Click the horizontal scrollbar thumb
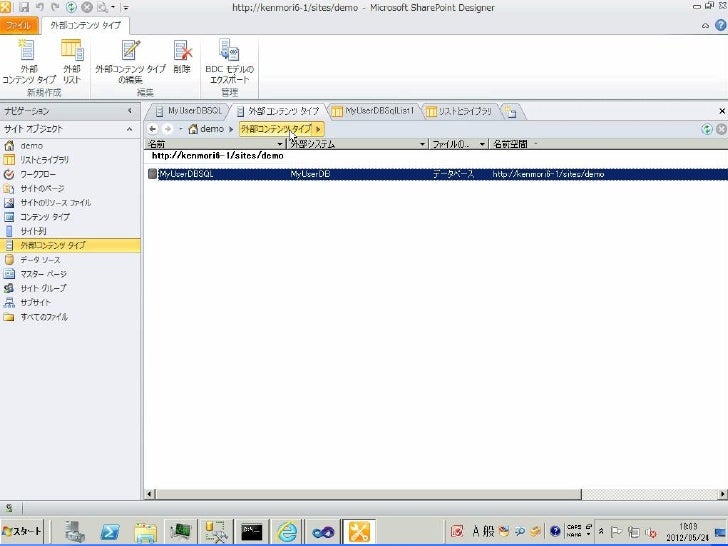This screenshot has height=546, width=728. (368, 494)
